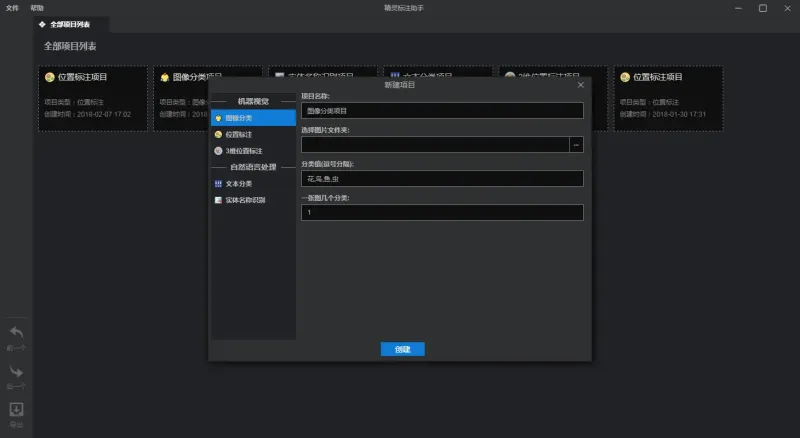Click the diamond icon on 全部项目列表 tab
Image resolution: width=800 pixels, height=438 pixels.
pyautogui.click(x=42, y=25)
